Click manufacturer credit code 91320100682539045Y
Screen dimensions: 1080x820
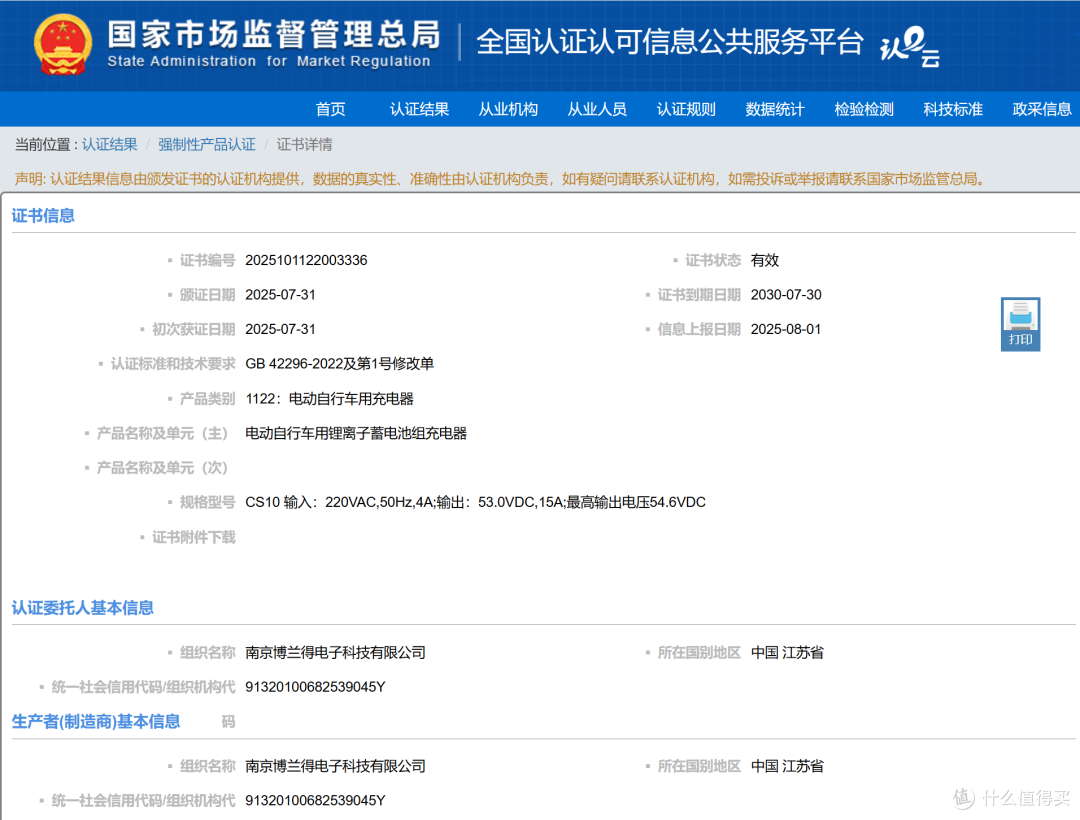pos(315,801)
